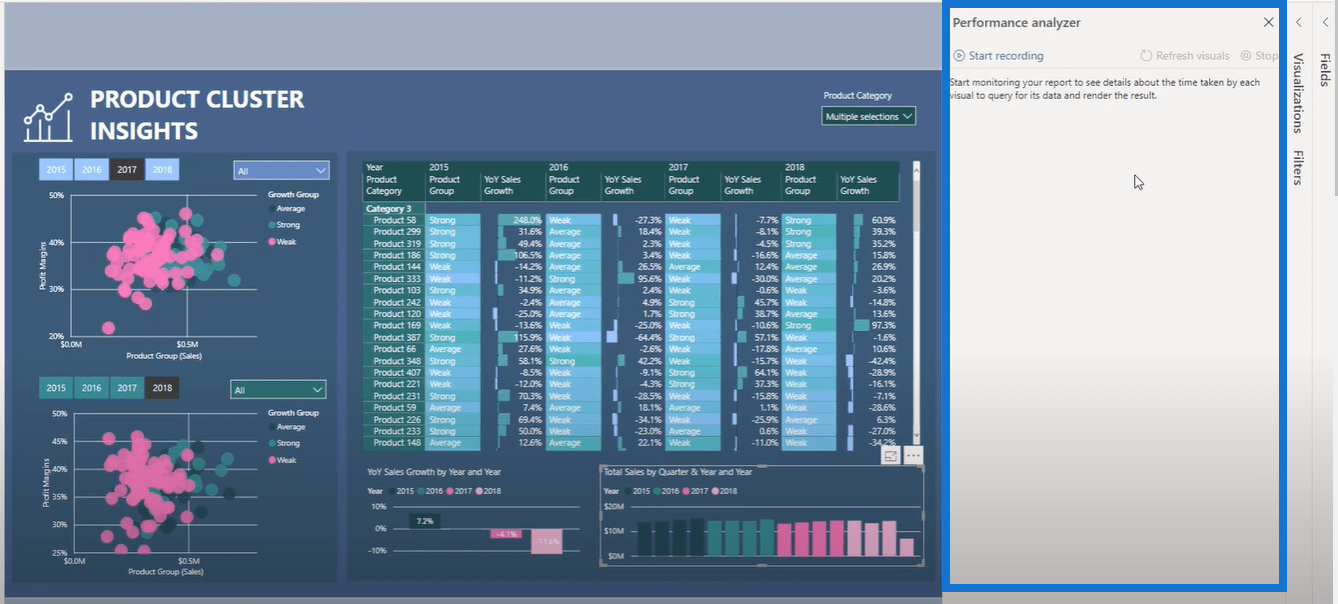Viewport: 1338px width, 604px height.
Task: Click the 7.2% bar in YoY Sales Growth chart
Action: click(x=424, y=522)
